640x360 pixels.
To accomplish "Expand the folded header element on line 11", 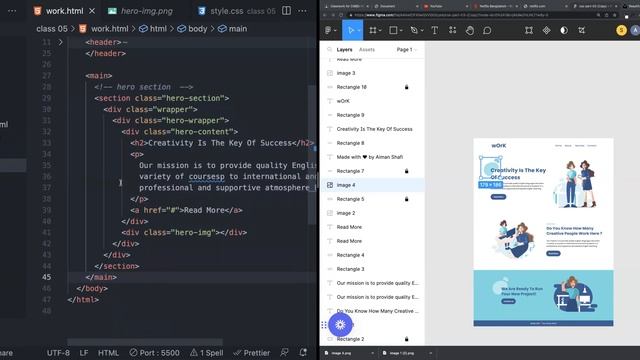I will coord(60,42).
